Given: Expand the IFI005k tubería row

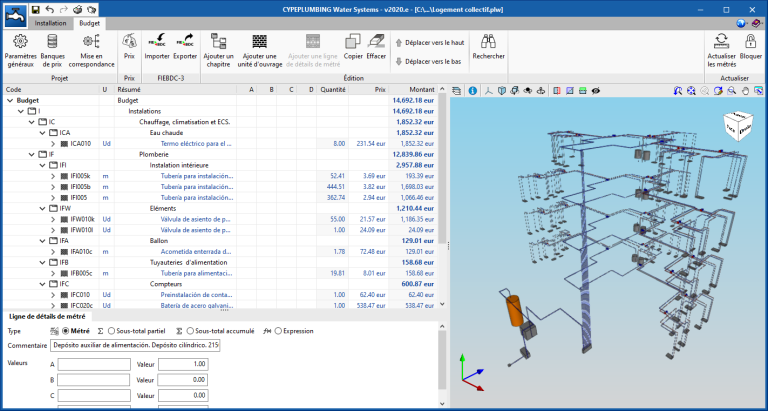Looking at the screenshot, I should 53,177.
